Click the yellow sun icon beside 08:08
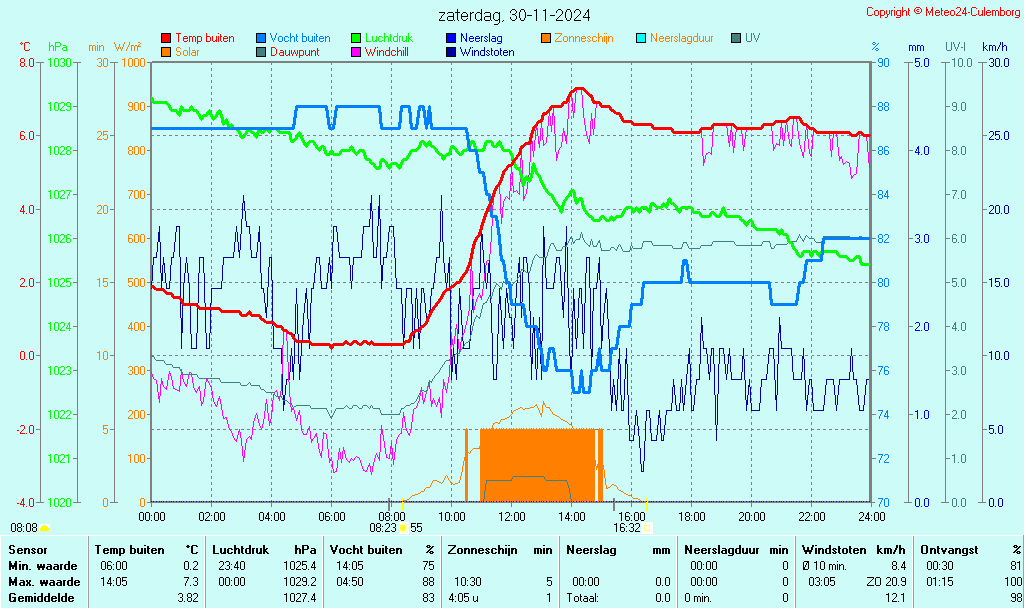 (x=45, y=527)
